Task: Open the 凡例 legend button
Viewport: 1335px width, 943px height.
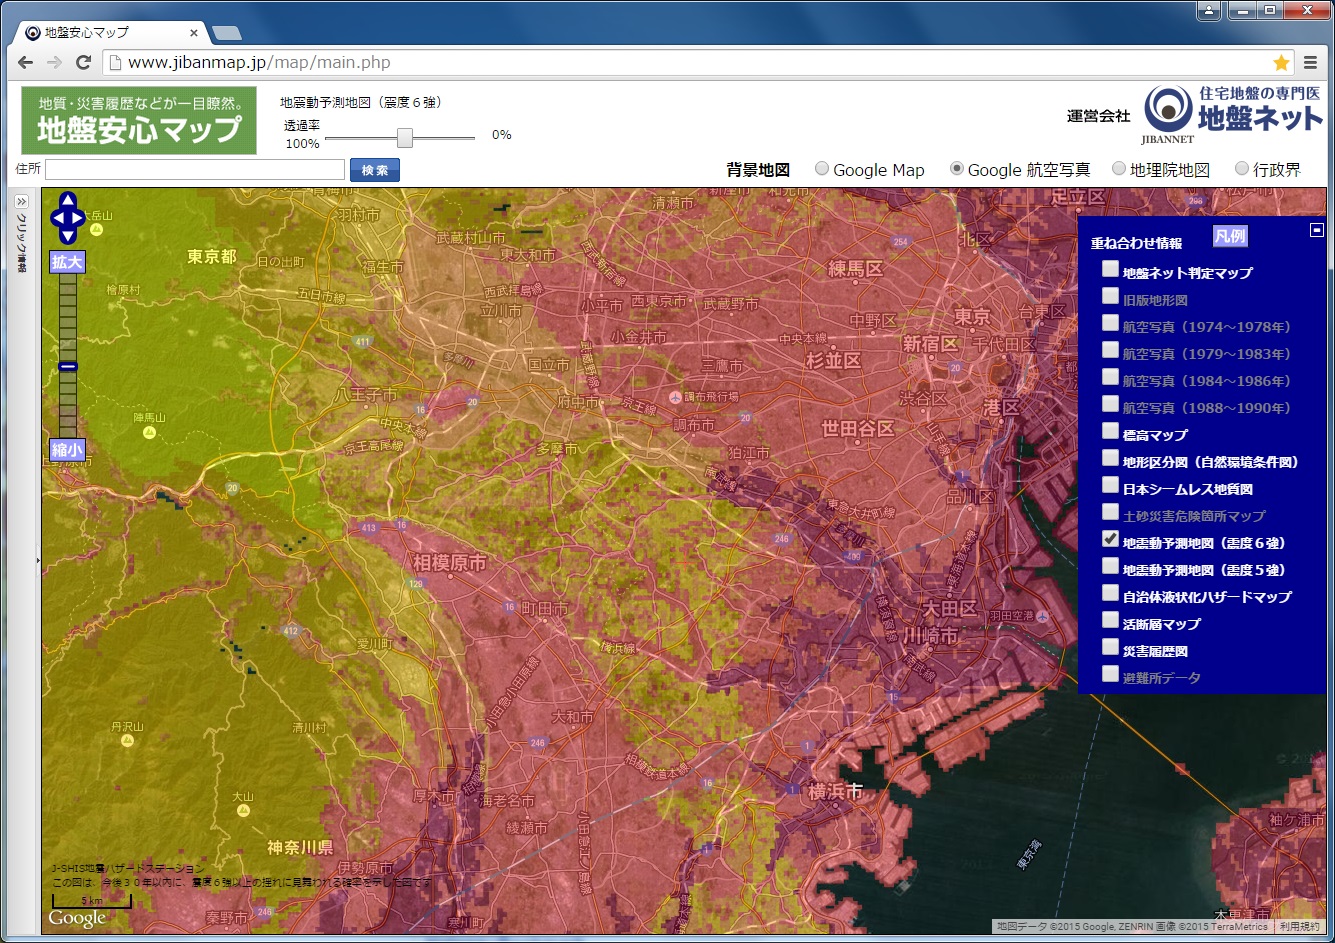Action: point(1230,237)
